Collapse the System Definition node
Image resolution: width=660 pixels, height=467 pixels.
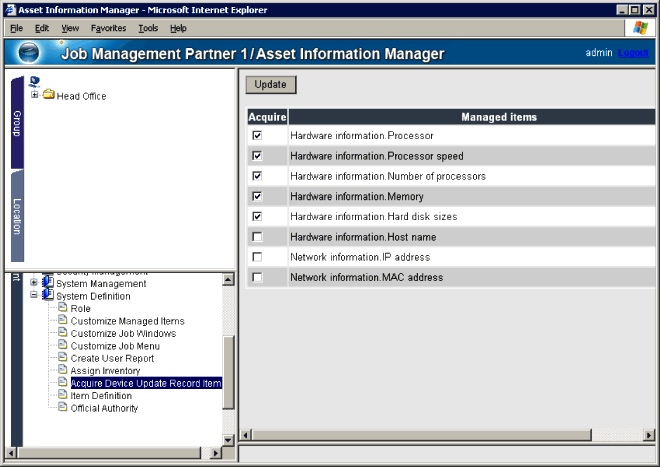pyautogui.click(x=35, y=296)
